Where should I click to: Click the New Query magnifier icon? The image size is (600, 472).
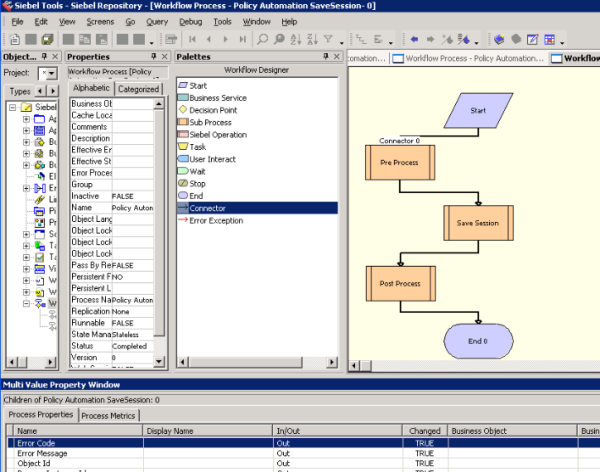262,39
